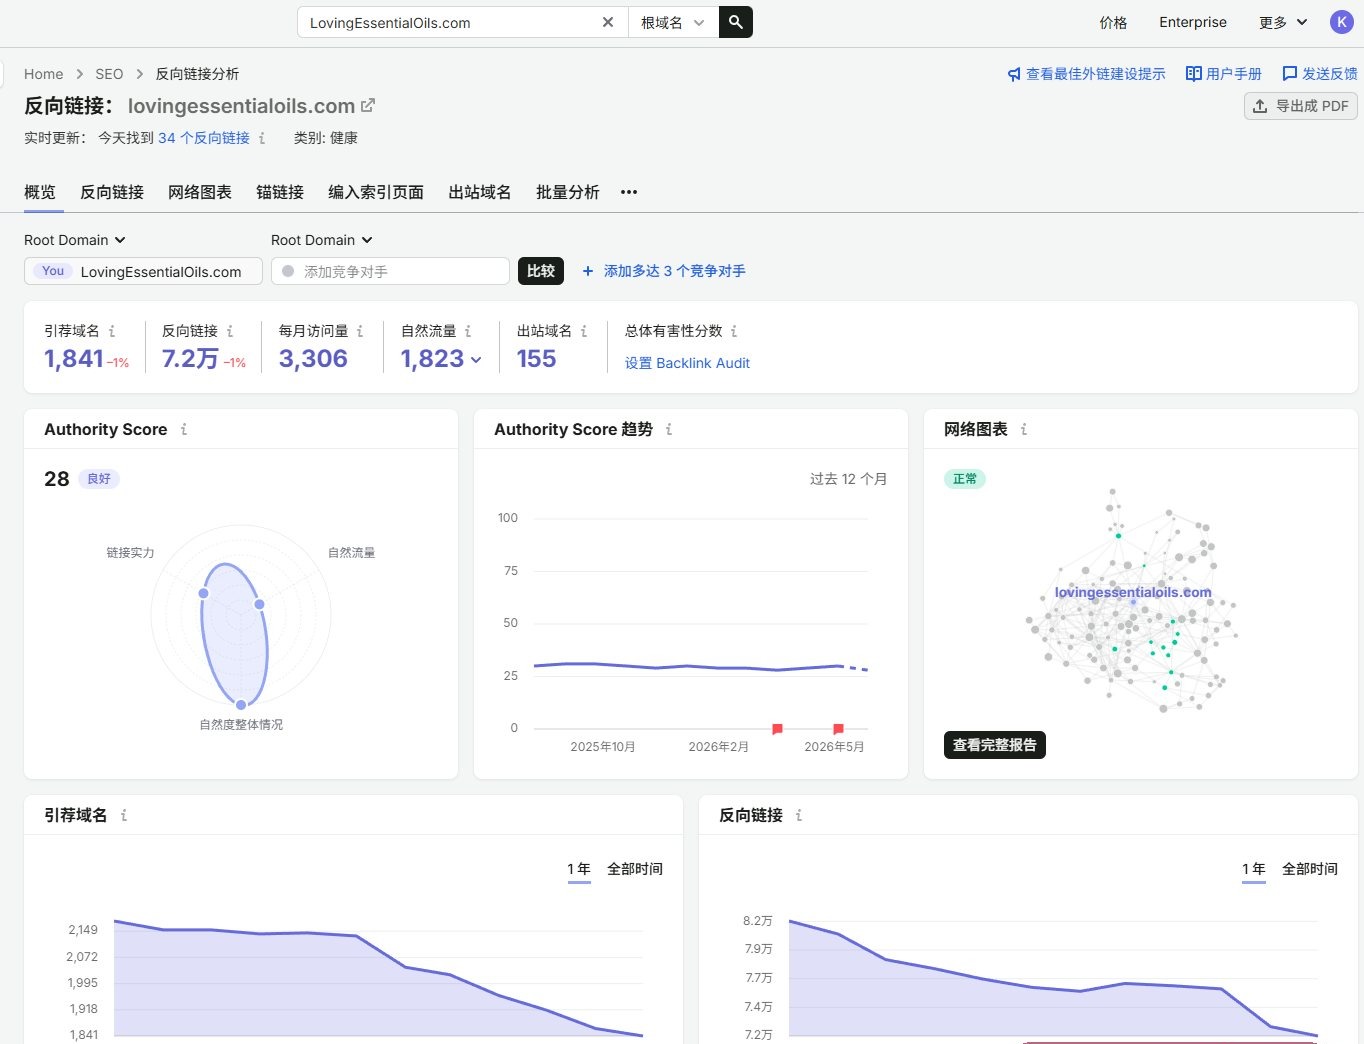Select 1 年 in 反向链接 chart
1364x1044 pixels.
[x=1254, y=869]
